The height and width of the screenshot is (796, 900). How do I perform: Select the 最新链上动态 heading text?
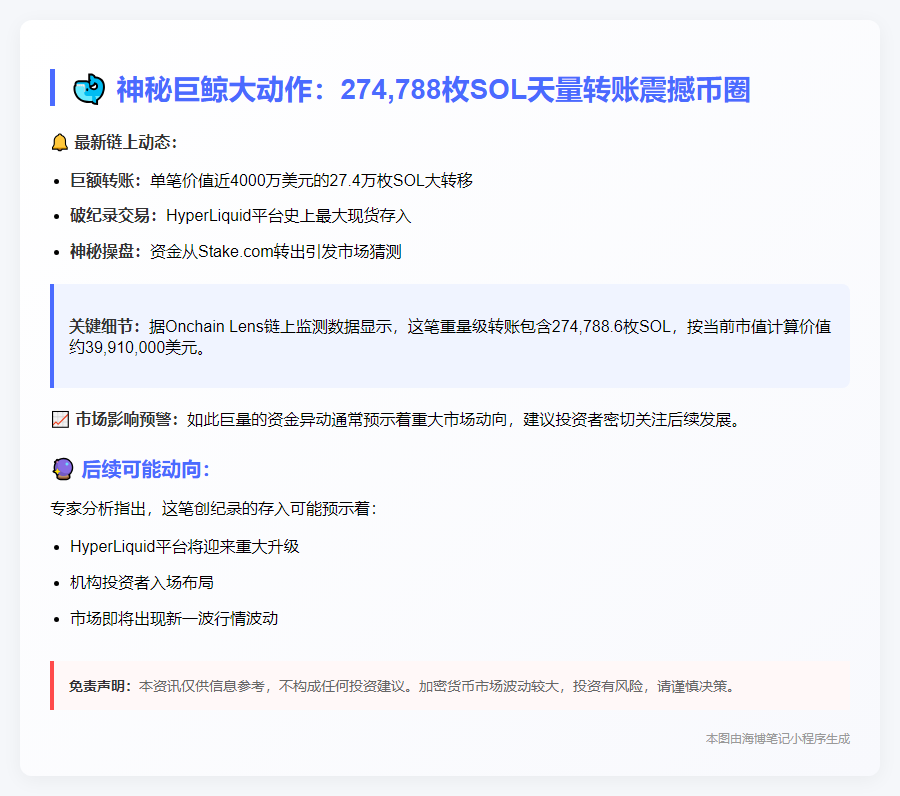126,142
